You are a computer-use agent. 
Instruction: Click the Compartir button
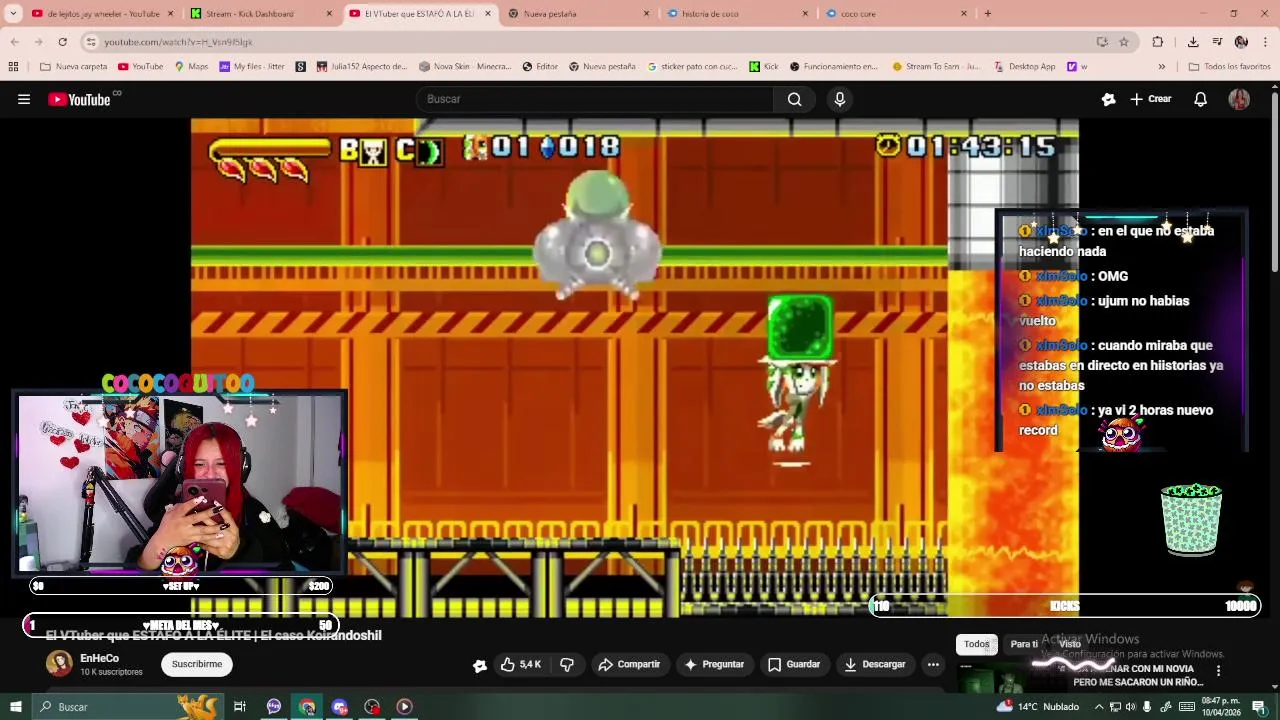tap(629, 664)
